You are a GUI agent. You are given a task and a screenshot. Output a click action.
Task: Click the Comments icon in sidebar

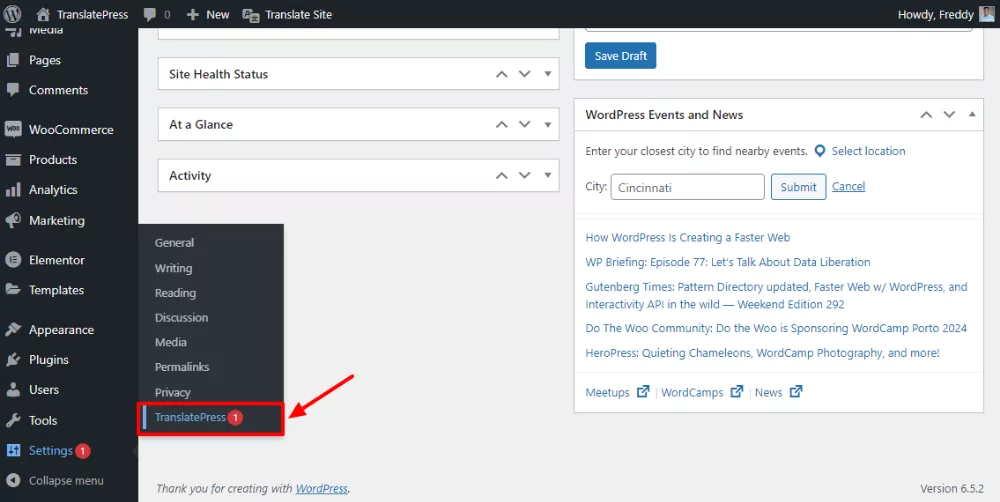13,90
